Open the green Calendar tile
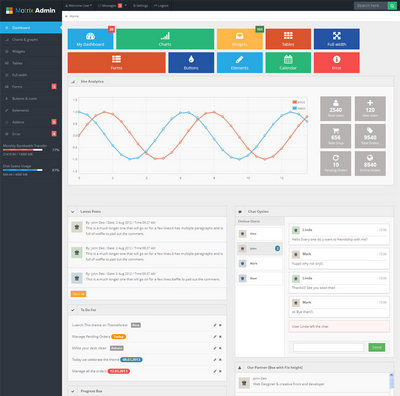 tap(288, 62)
